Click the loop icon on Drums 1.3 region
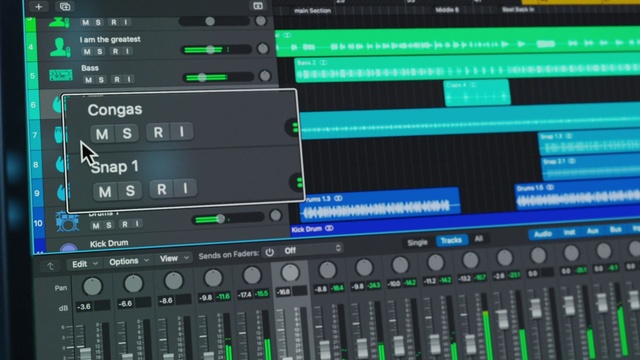640x360 pixels. (338, 198)
